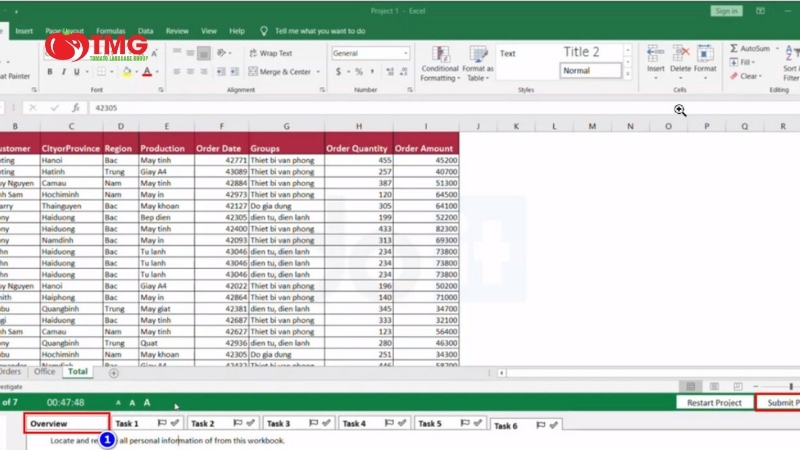
Task: Click Restart Project
Action: [x=714, y=403]
